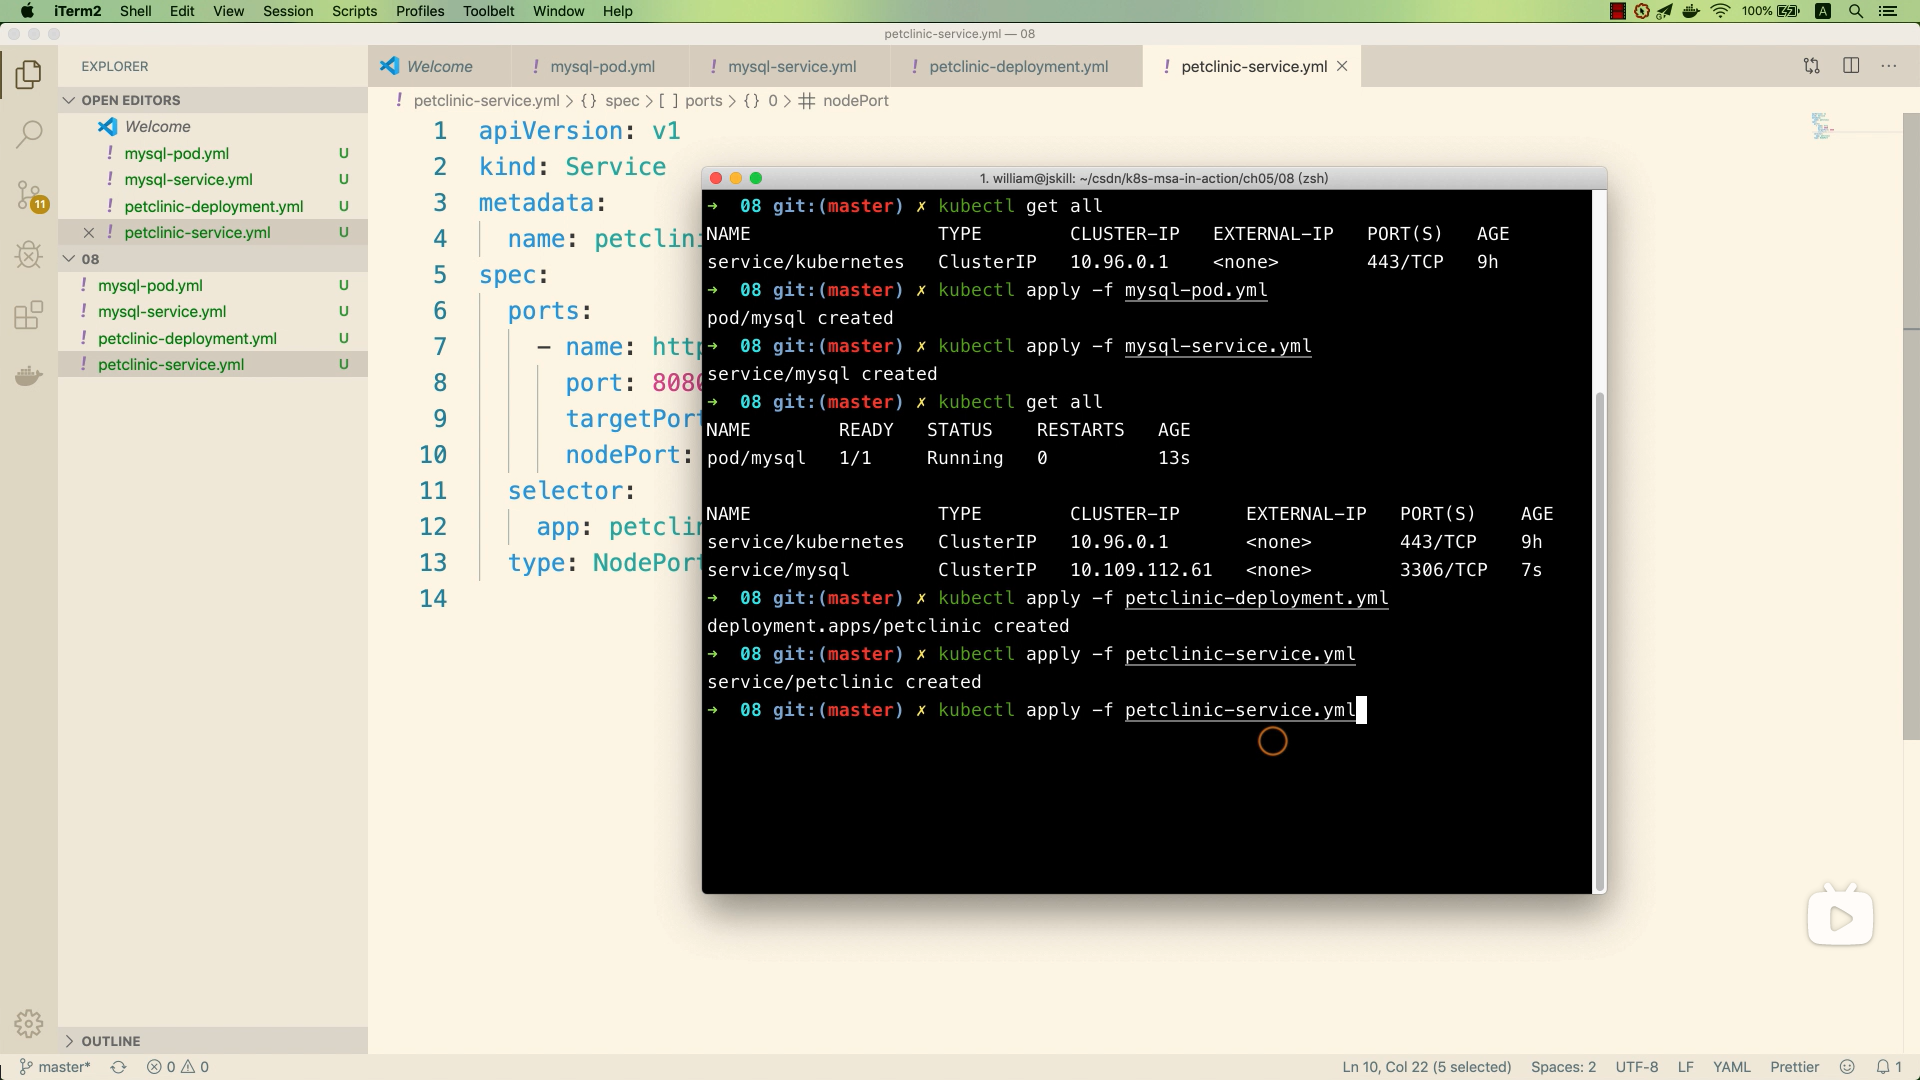Open petclinic-deployment.yml in the 08 folder
Image resolution: width=1920 pixels, height=1080 pixels.
213,338
